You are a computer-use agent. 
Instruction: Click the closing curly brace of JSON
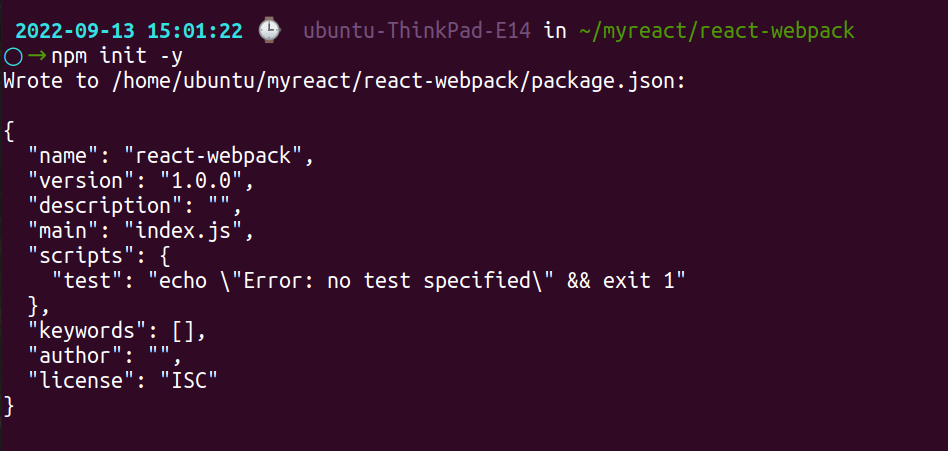coord(9,406)
